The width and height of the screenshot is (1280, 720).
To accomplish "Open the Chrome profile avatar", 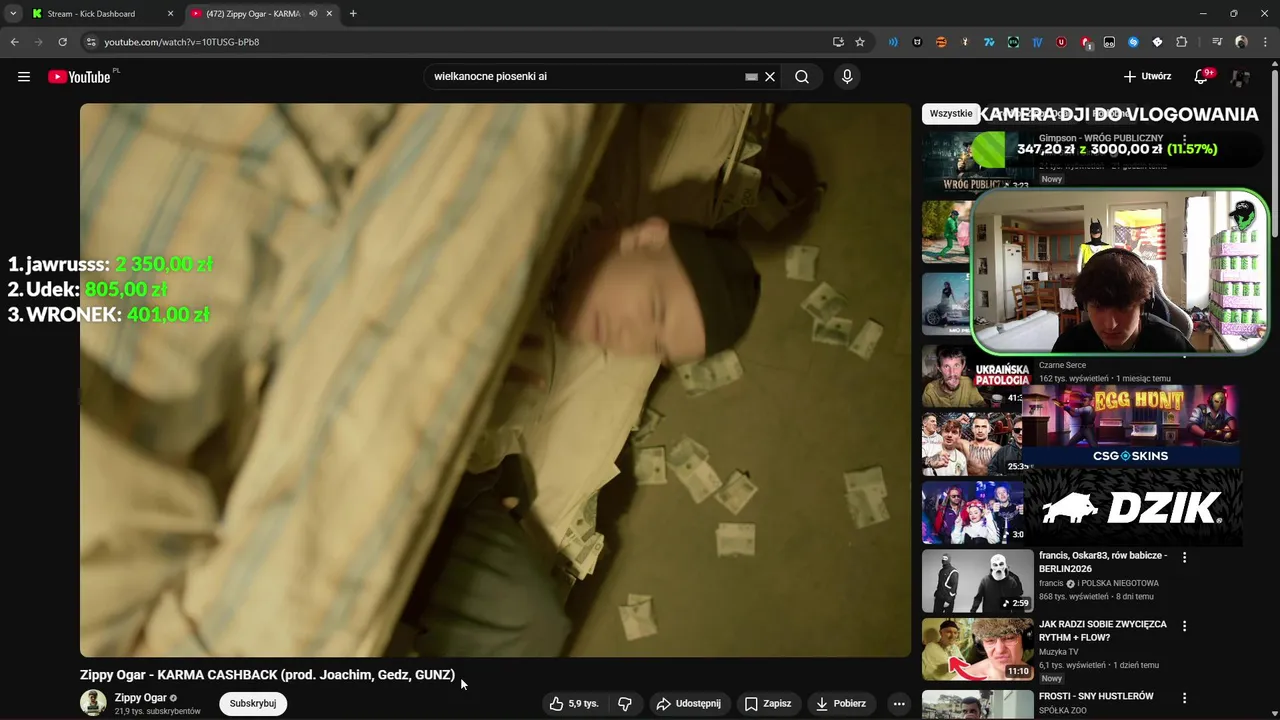I will tap(1241, 42).
